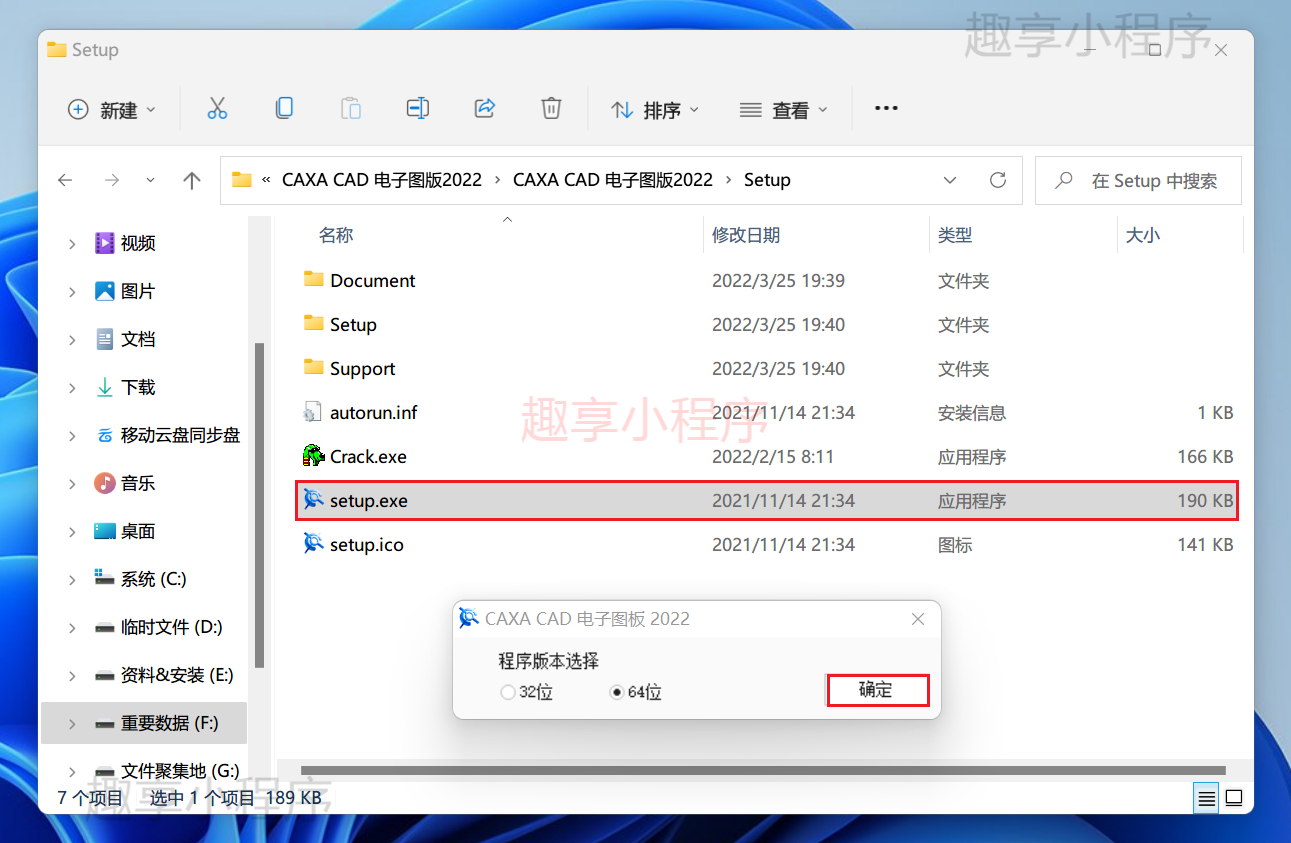The image size is (1291, 843).
Task: Click the Music sidebar icon
Action: pyautogui.click(x=104, y=482)
